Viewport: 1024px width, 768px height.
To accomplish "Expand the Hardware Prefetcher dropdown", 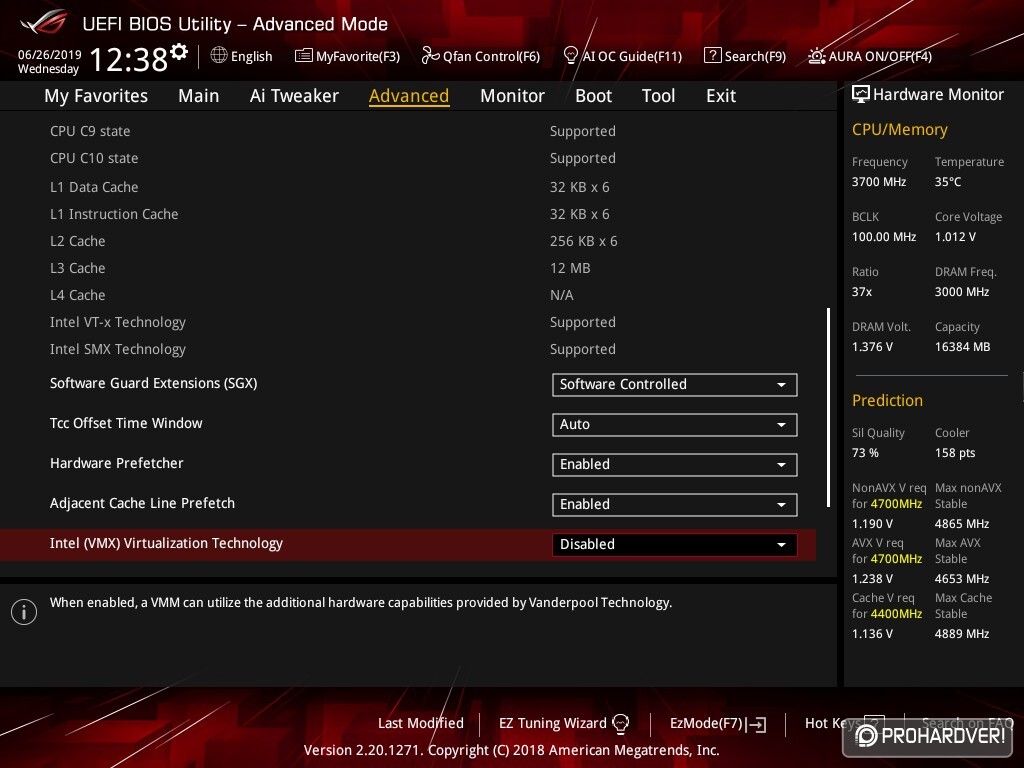I will point(675,464).
